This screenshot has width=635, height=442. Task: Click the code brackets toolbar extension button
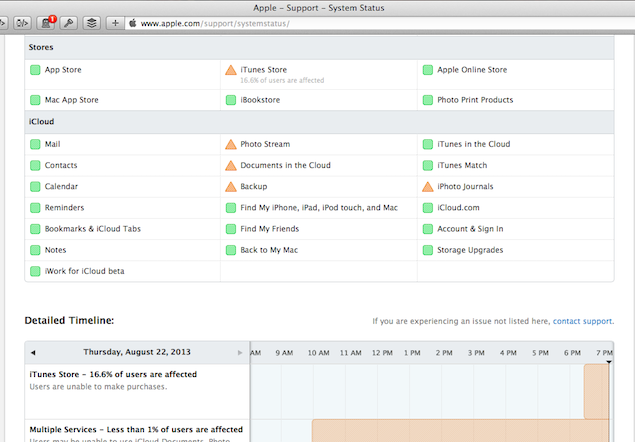pos(22,23)
